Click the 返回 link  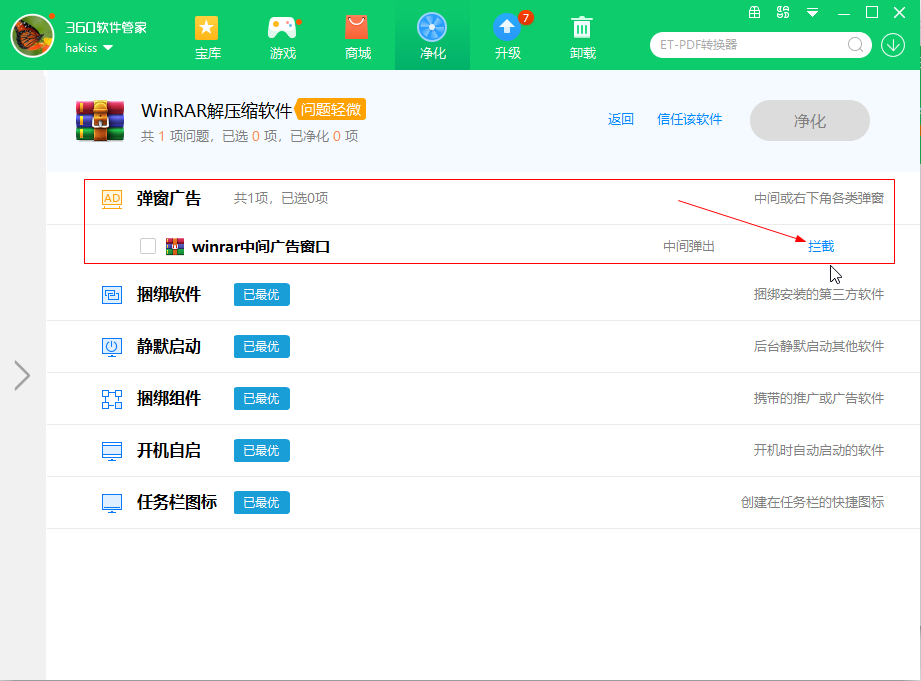pyautogui.click(x=620, y=119)
